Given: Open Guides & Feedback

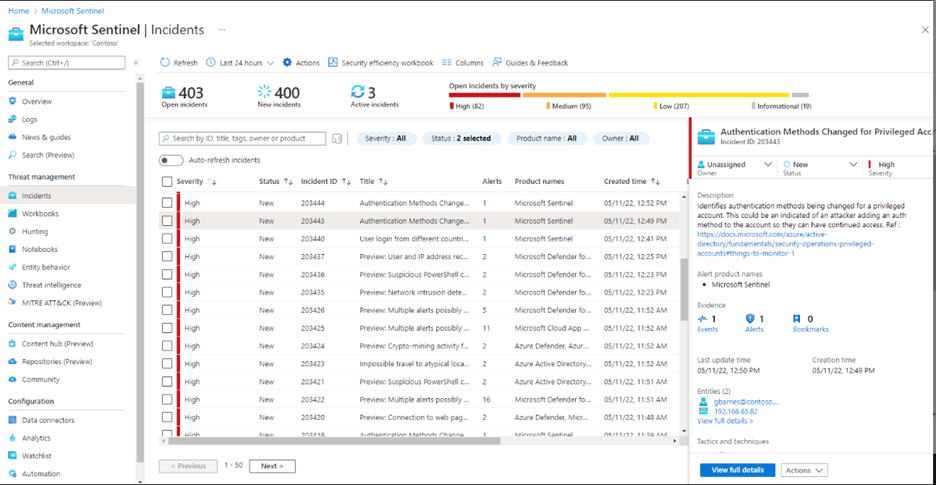Looking at the screenshot, I should coord(530,63).
